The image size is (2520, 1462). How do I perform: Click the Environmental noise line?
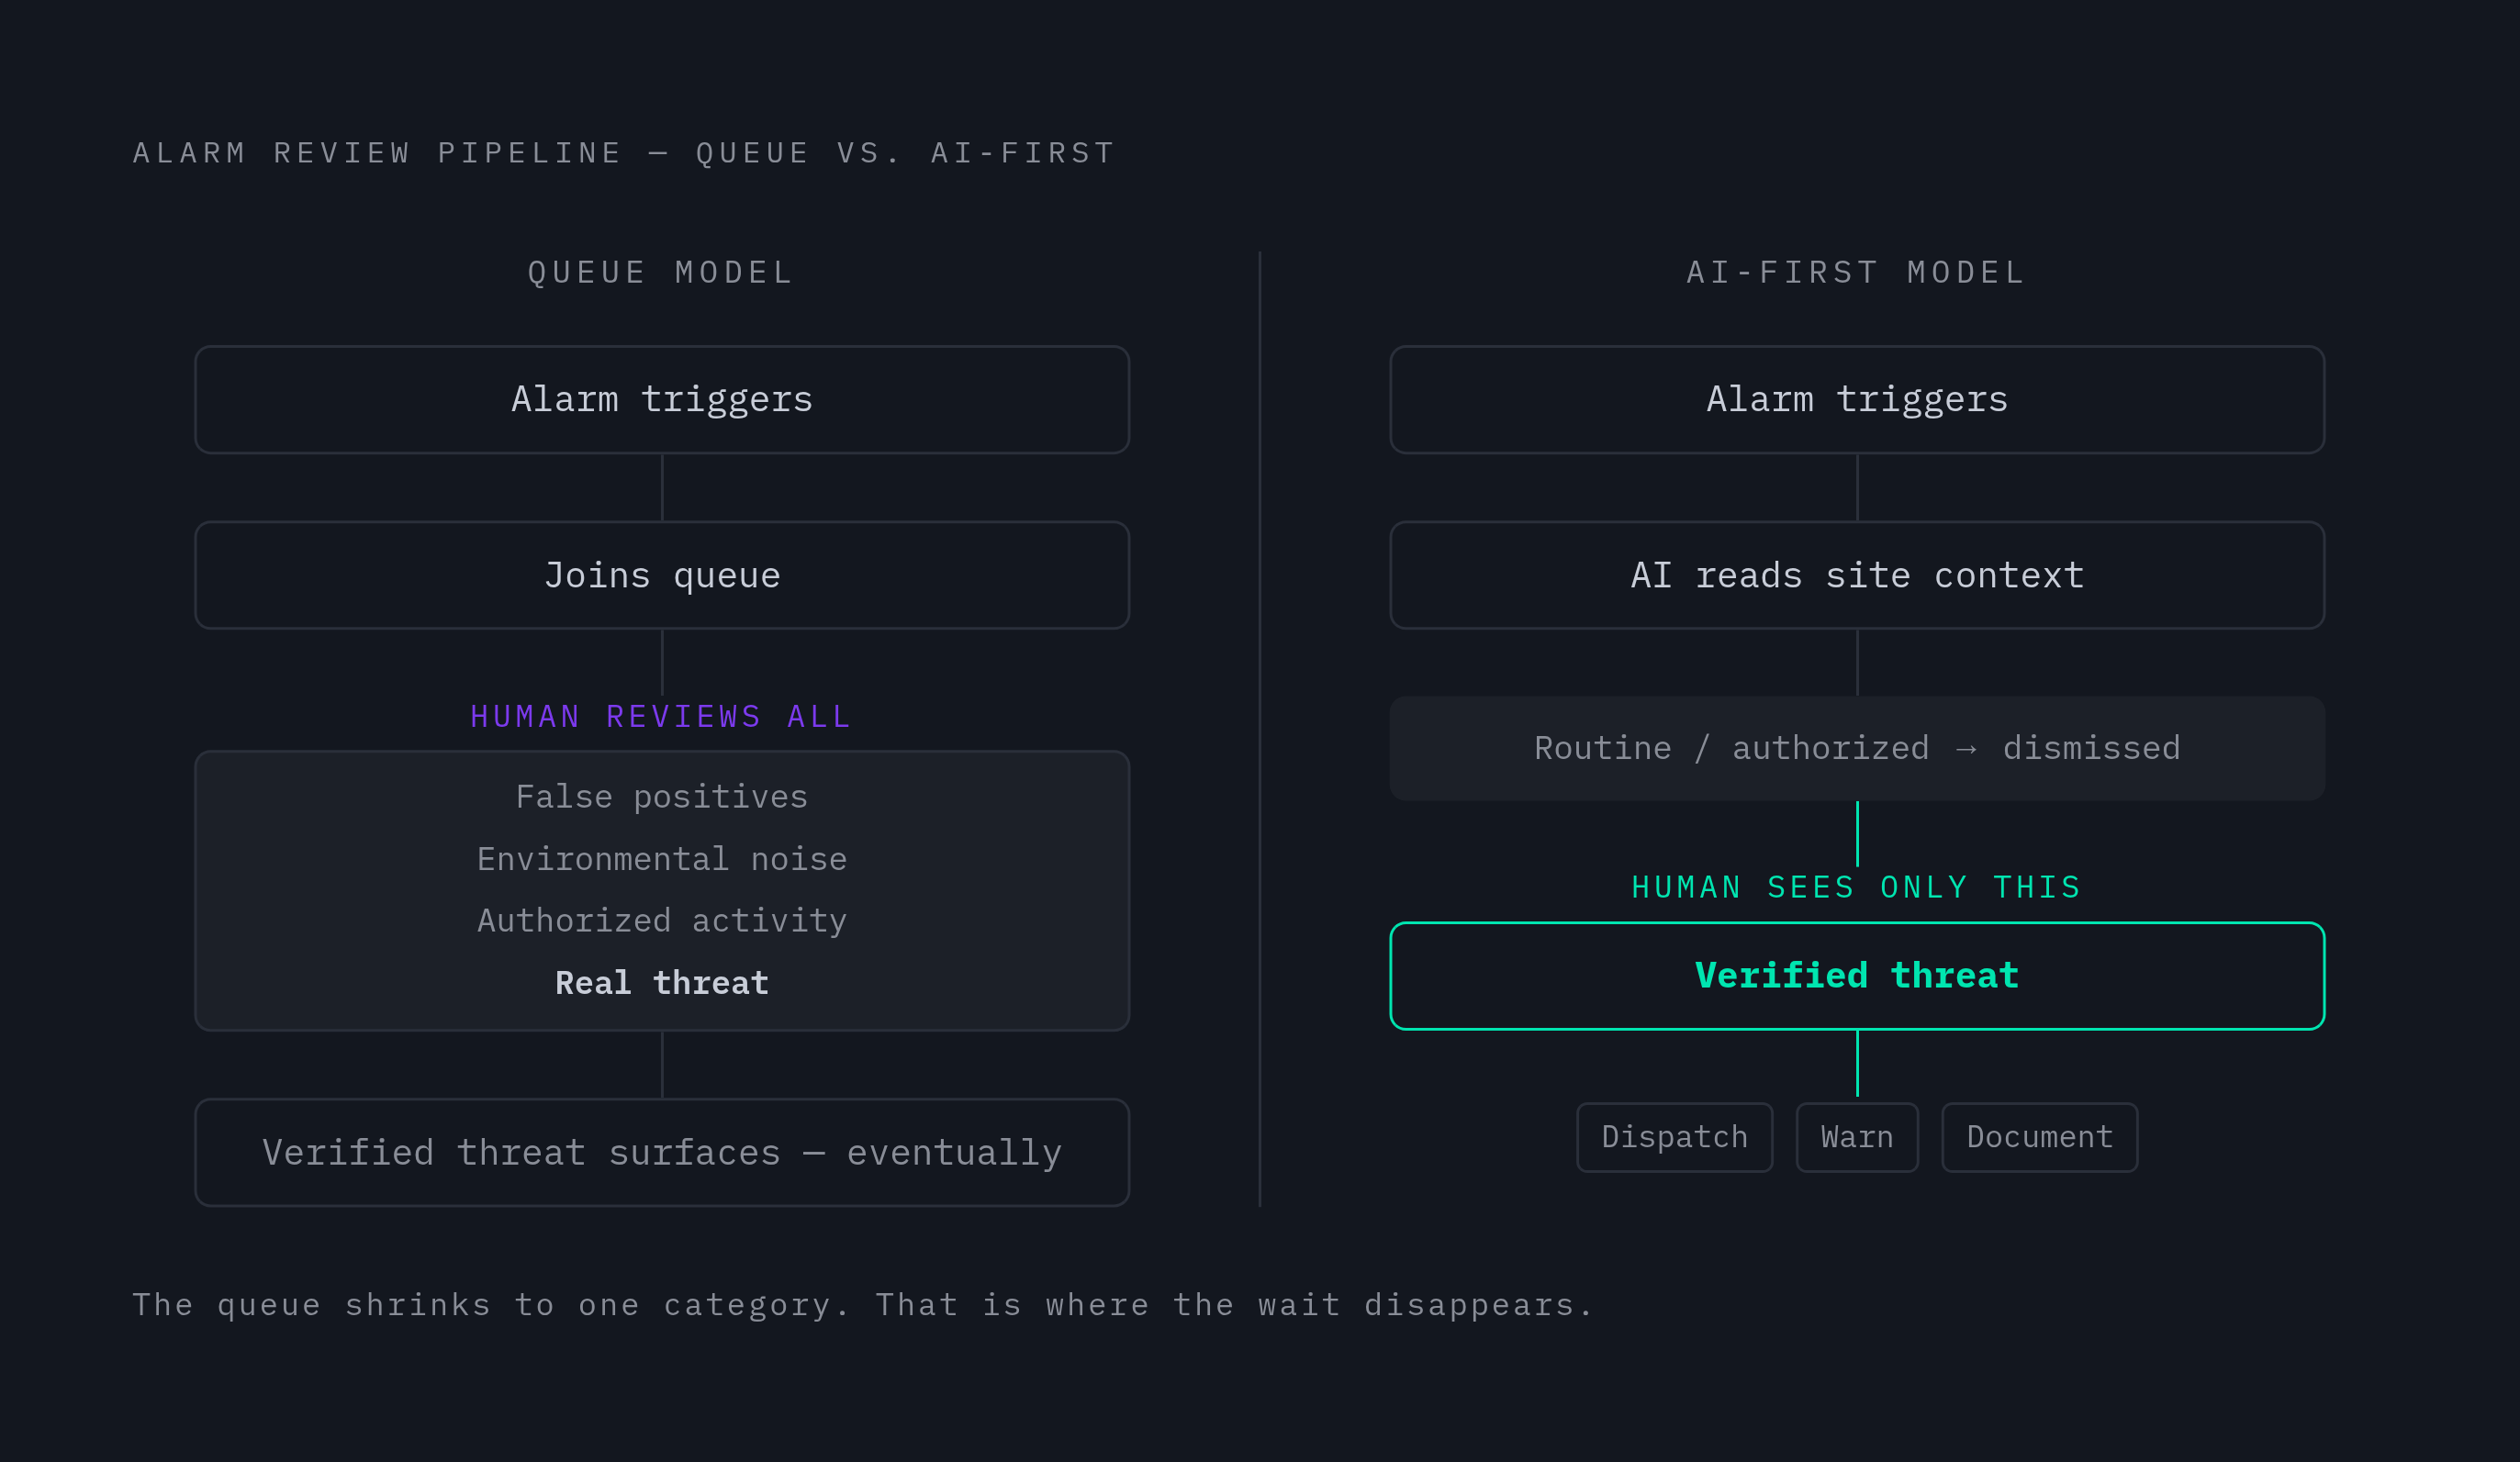coord(662,859)
